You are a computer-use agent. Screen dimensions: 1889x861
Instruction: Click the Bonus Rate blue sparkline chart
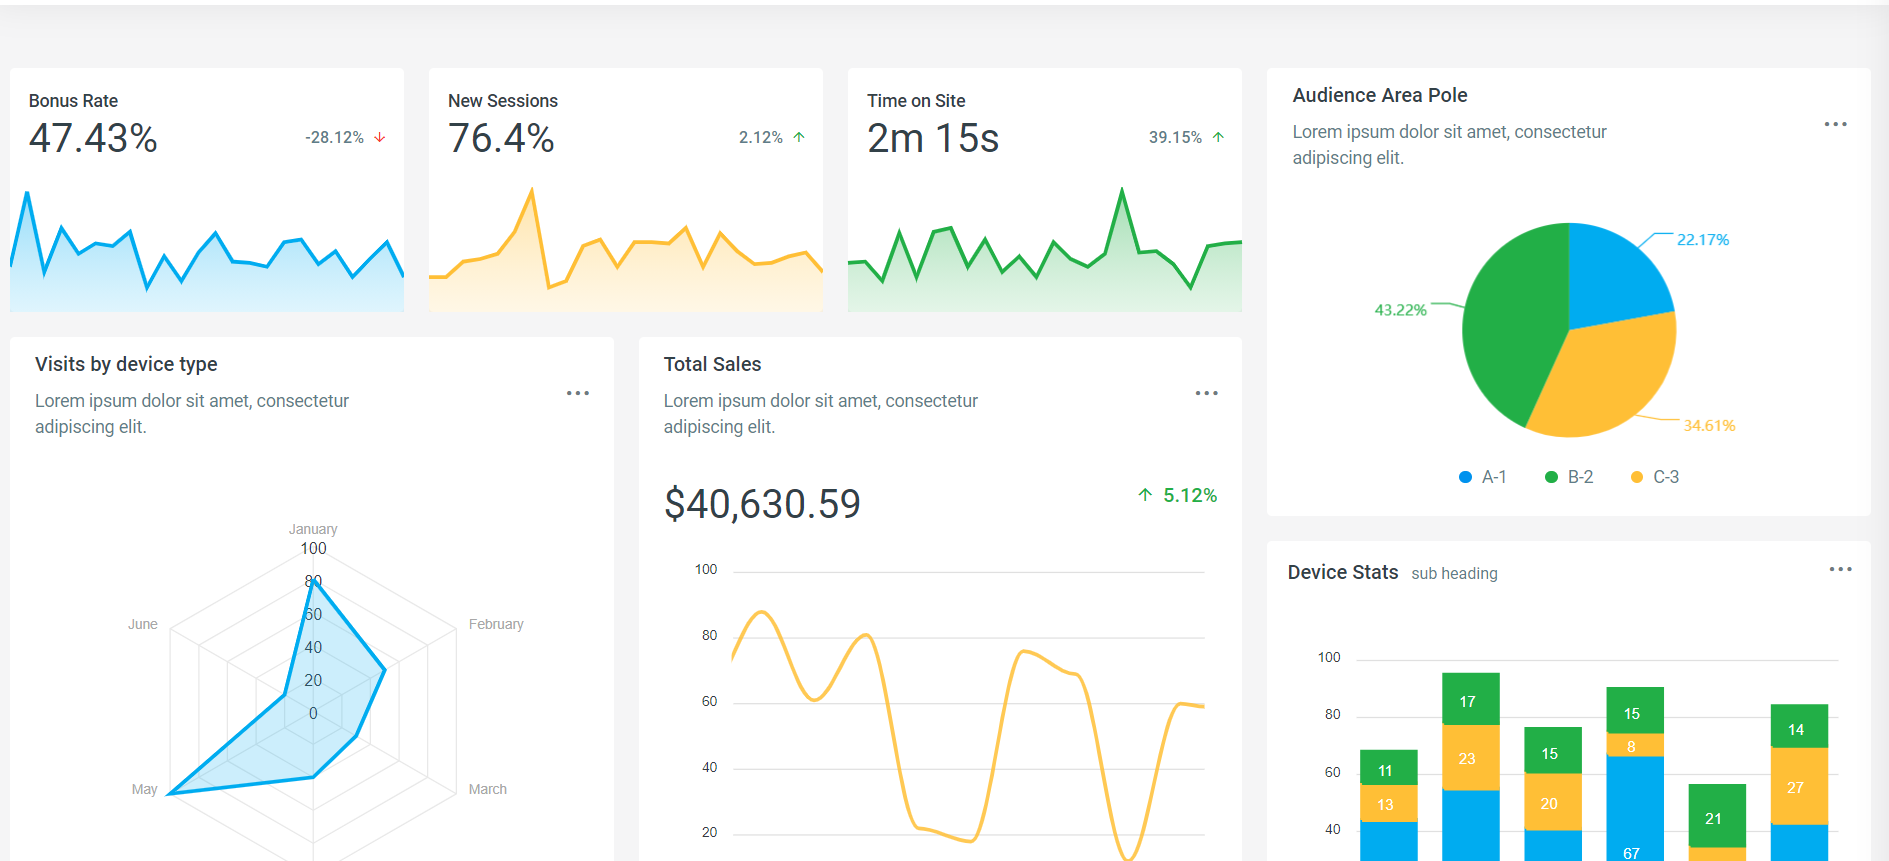(x=207, y=250)
